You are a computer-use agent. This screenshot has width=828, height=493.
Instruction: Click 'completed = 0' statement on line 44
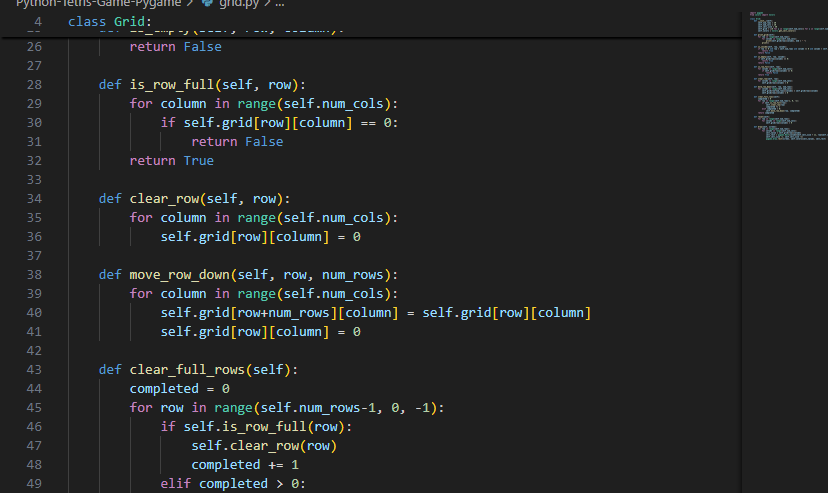pyautogui.click(x=180, y=389)
